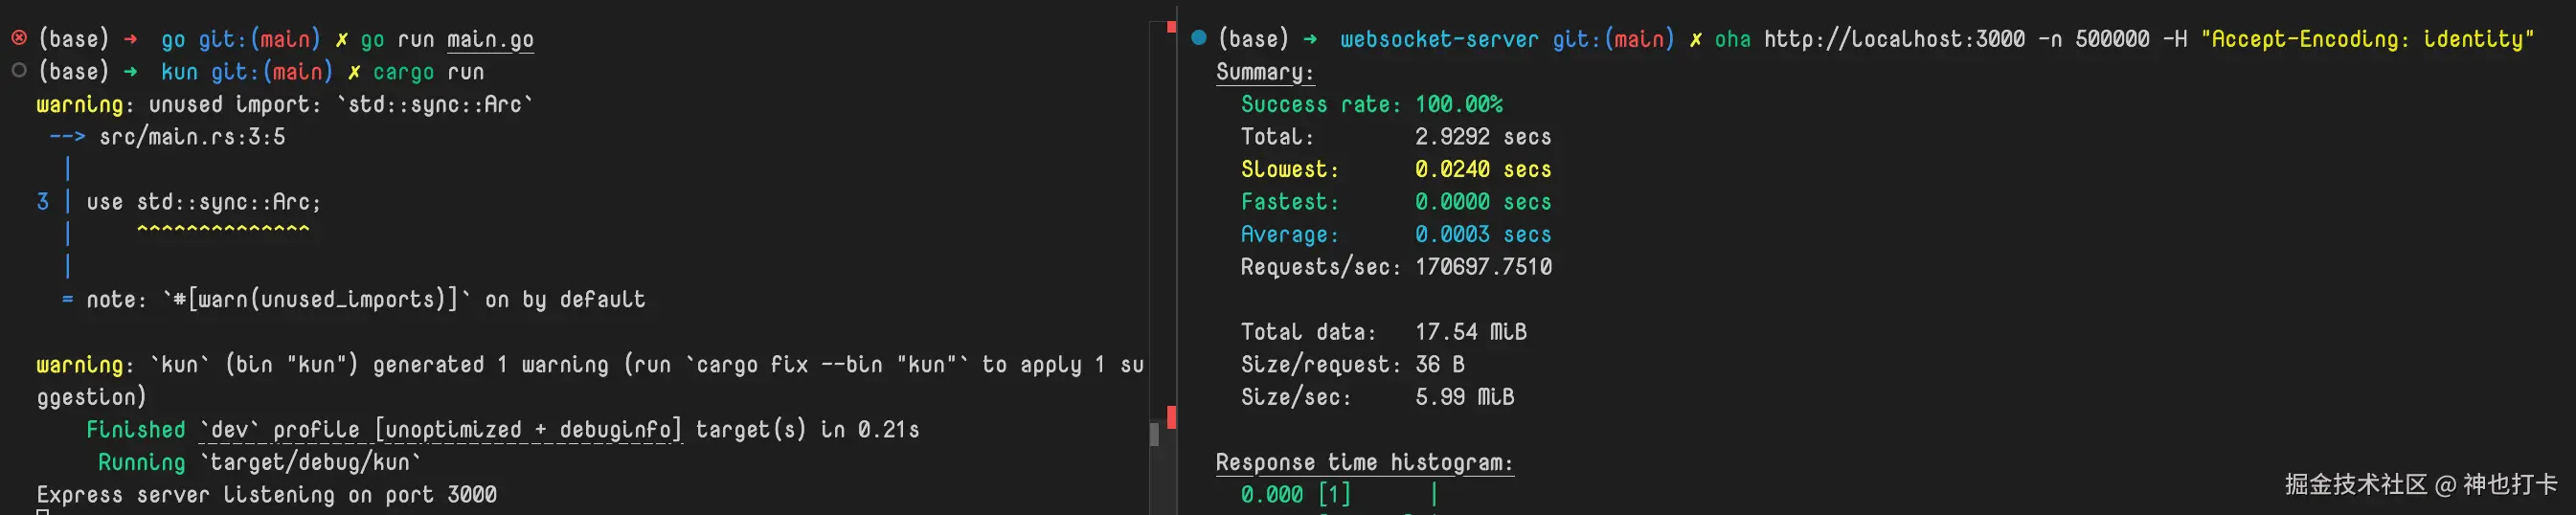Open the src/main.rs:3:5 file location link
The width and height of the screenshot is (2576, 515).
tap(192, 137)
